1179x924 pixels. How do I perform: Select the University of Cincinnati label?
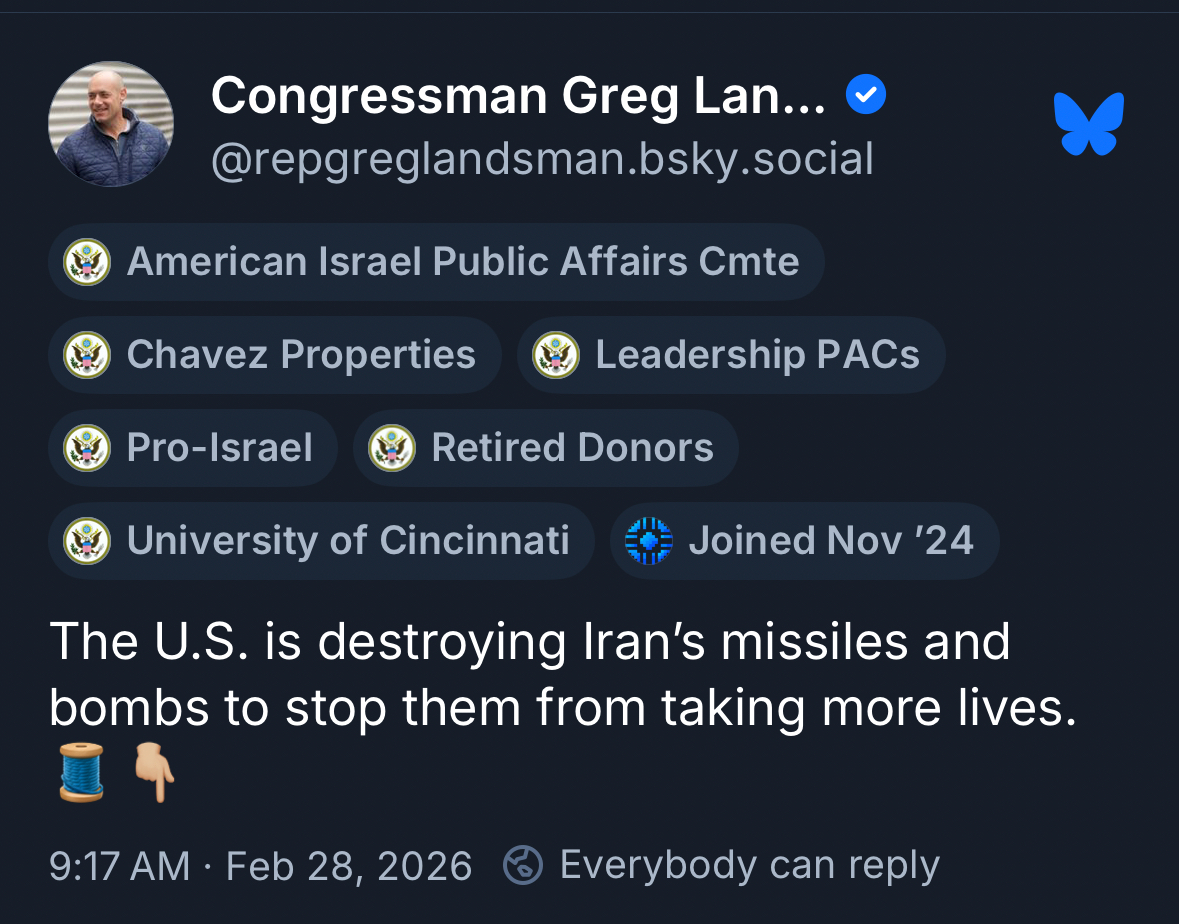348,541
